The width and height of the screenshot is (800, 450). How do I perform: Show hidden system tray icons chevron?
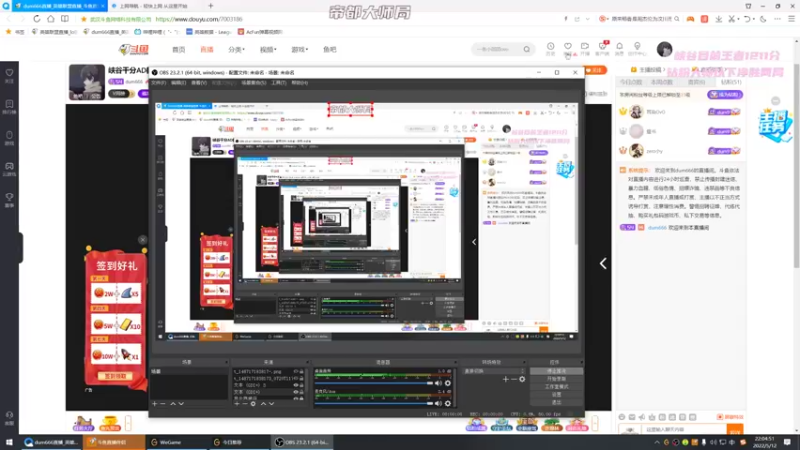point(657,442)
